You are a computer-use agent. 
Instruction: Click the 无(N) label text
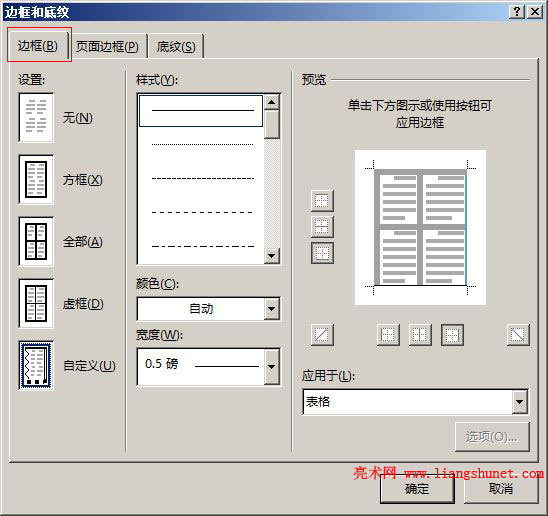[x=78, y=118]
